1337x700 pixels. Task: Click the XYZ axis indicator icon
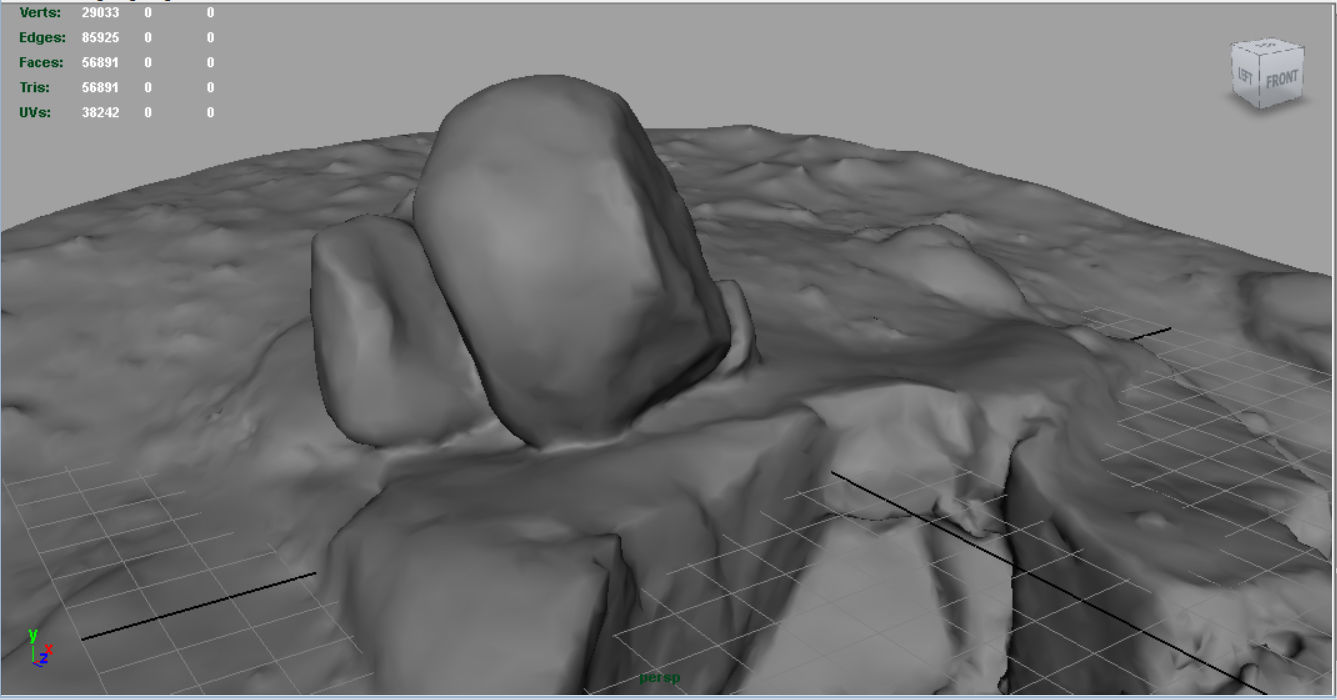point(40,647)
